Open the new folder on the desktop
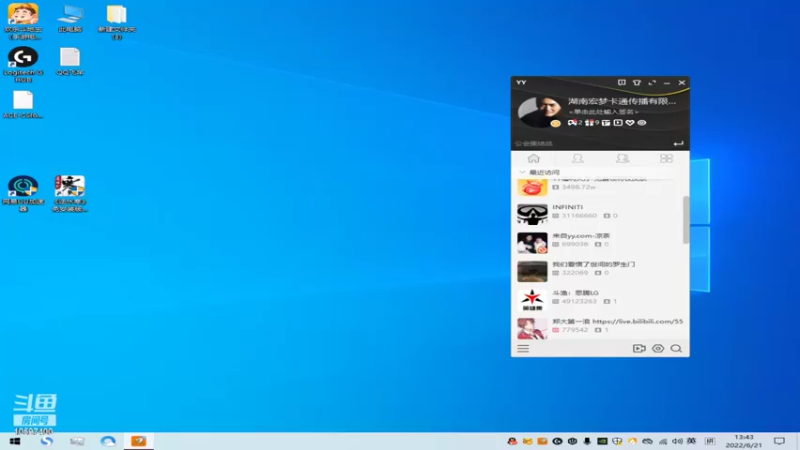800x450 pixels. click(x=117, y=22)
